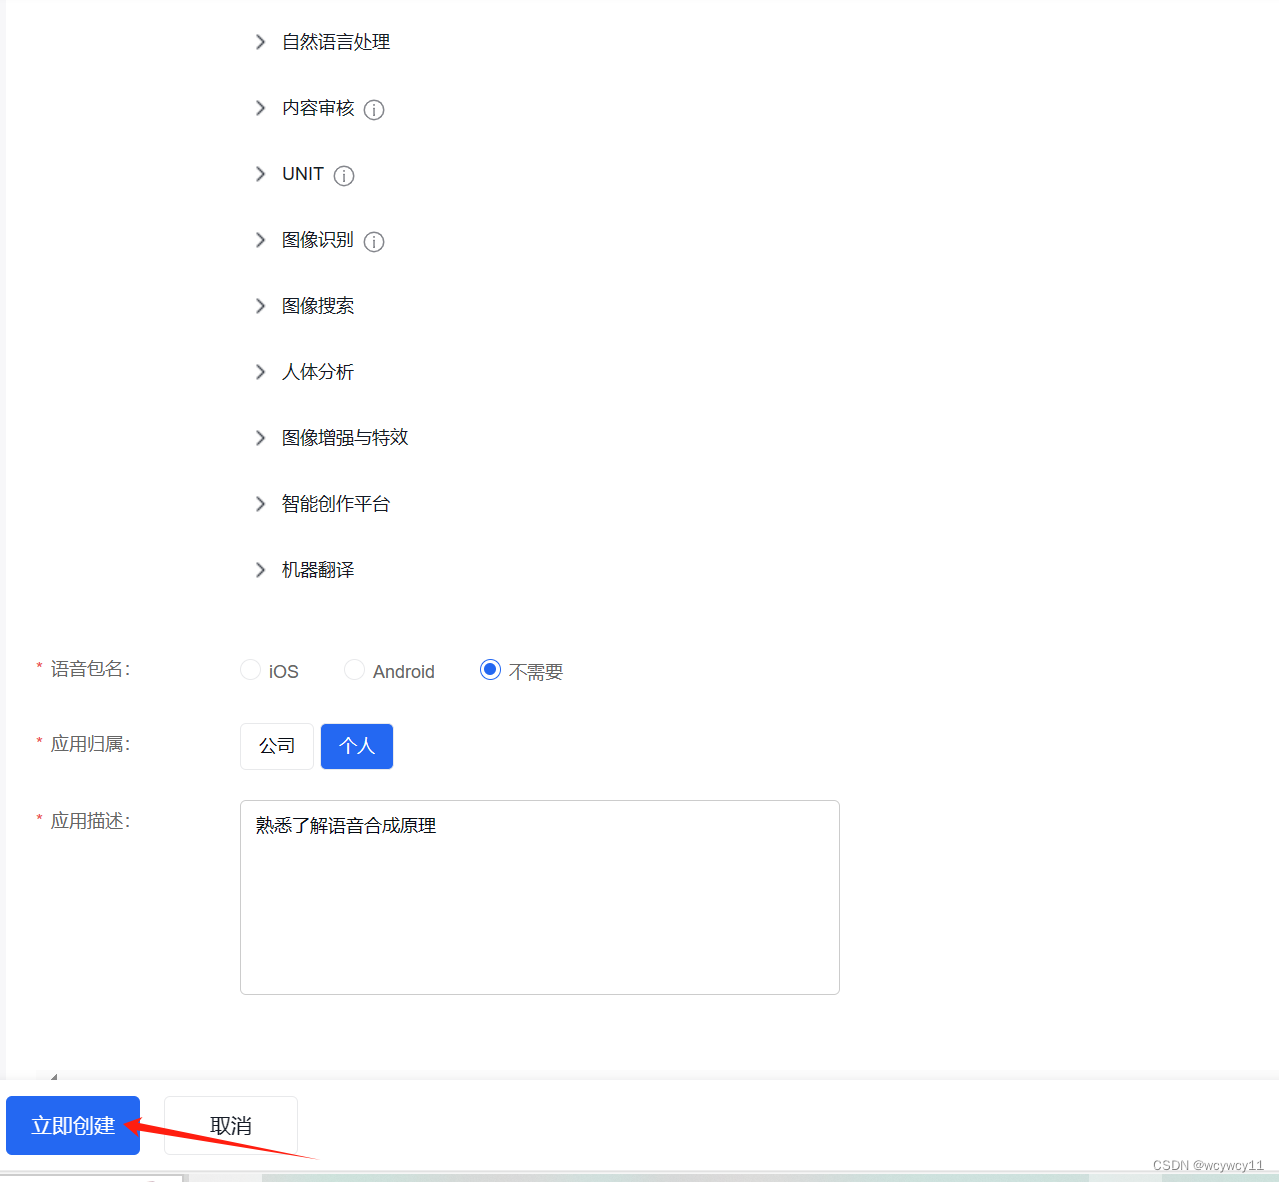1279x1182 pixels.
Task: Expand the 机器翻译 category chevron
Action: [260, 570]
